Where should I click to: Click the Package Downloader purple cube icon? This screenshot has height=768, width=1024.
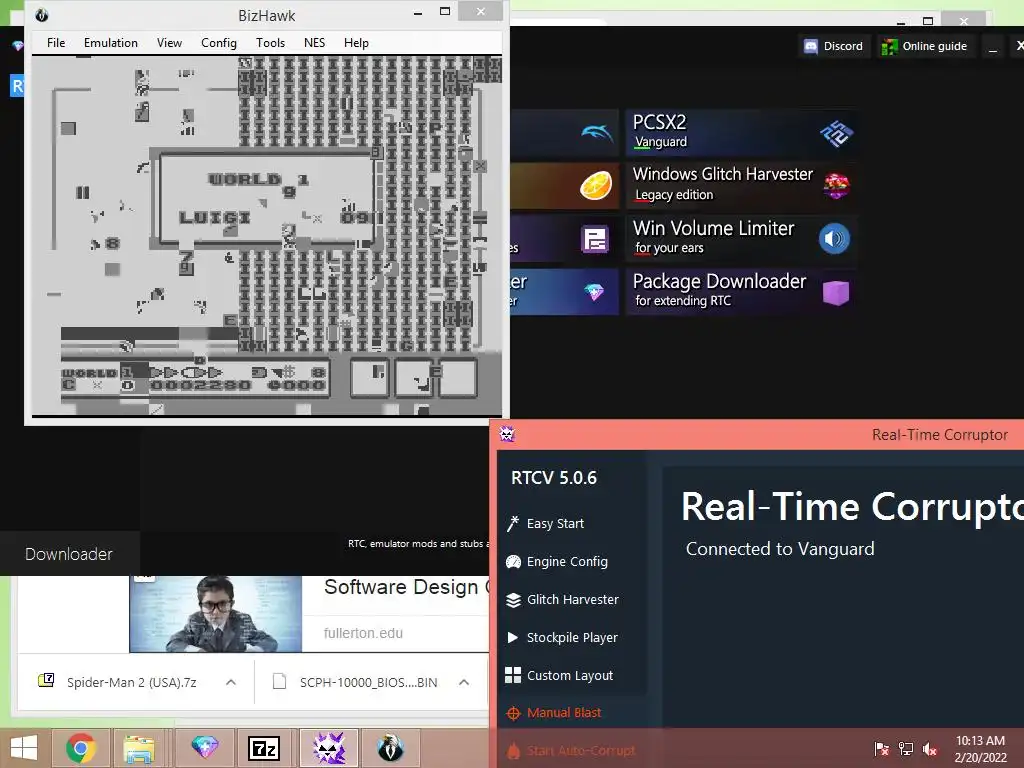click(x=836, y=293)
